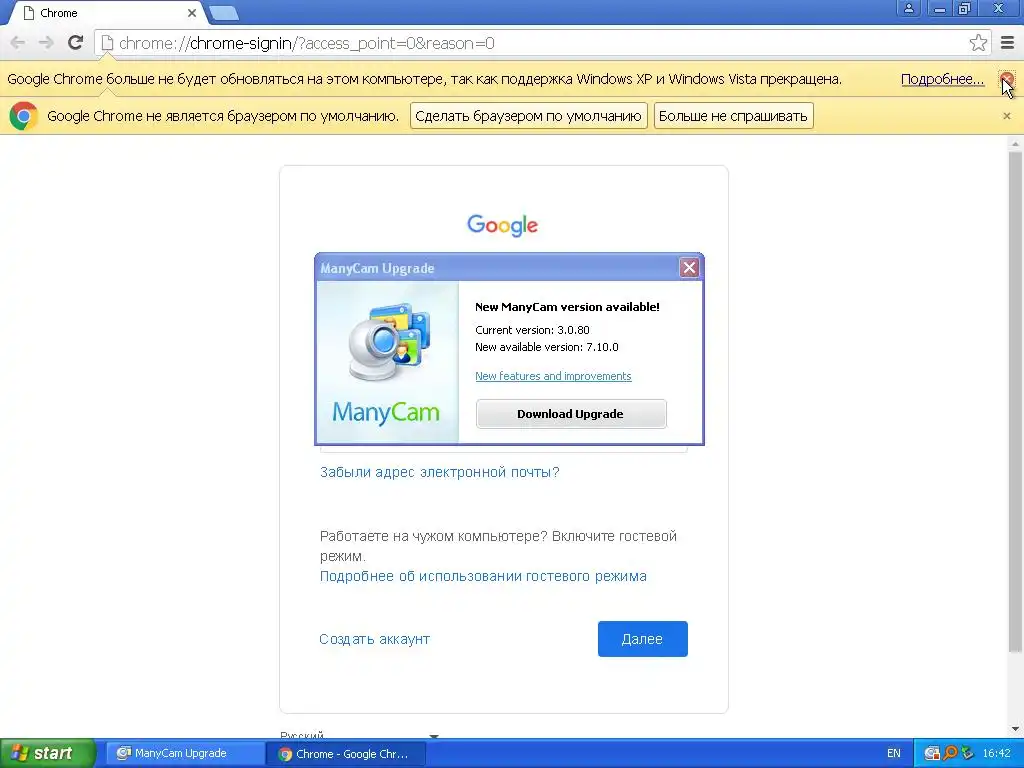
Task: Click 'New ManyCam version available!' heading
Action: tap(567, 307)
